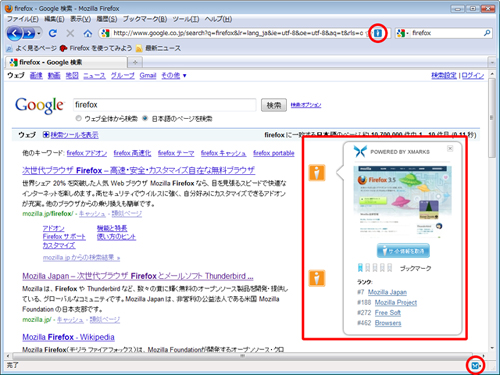Click the URL address bar
Image resolution: width=500 pixels, height=375 pixels.
coord(238,33)
